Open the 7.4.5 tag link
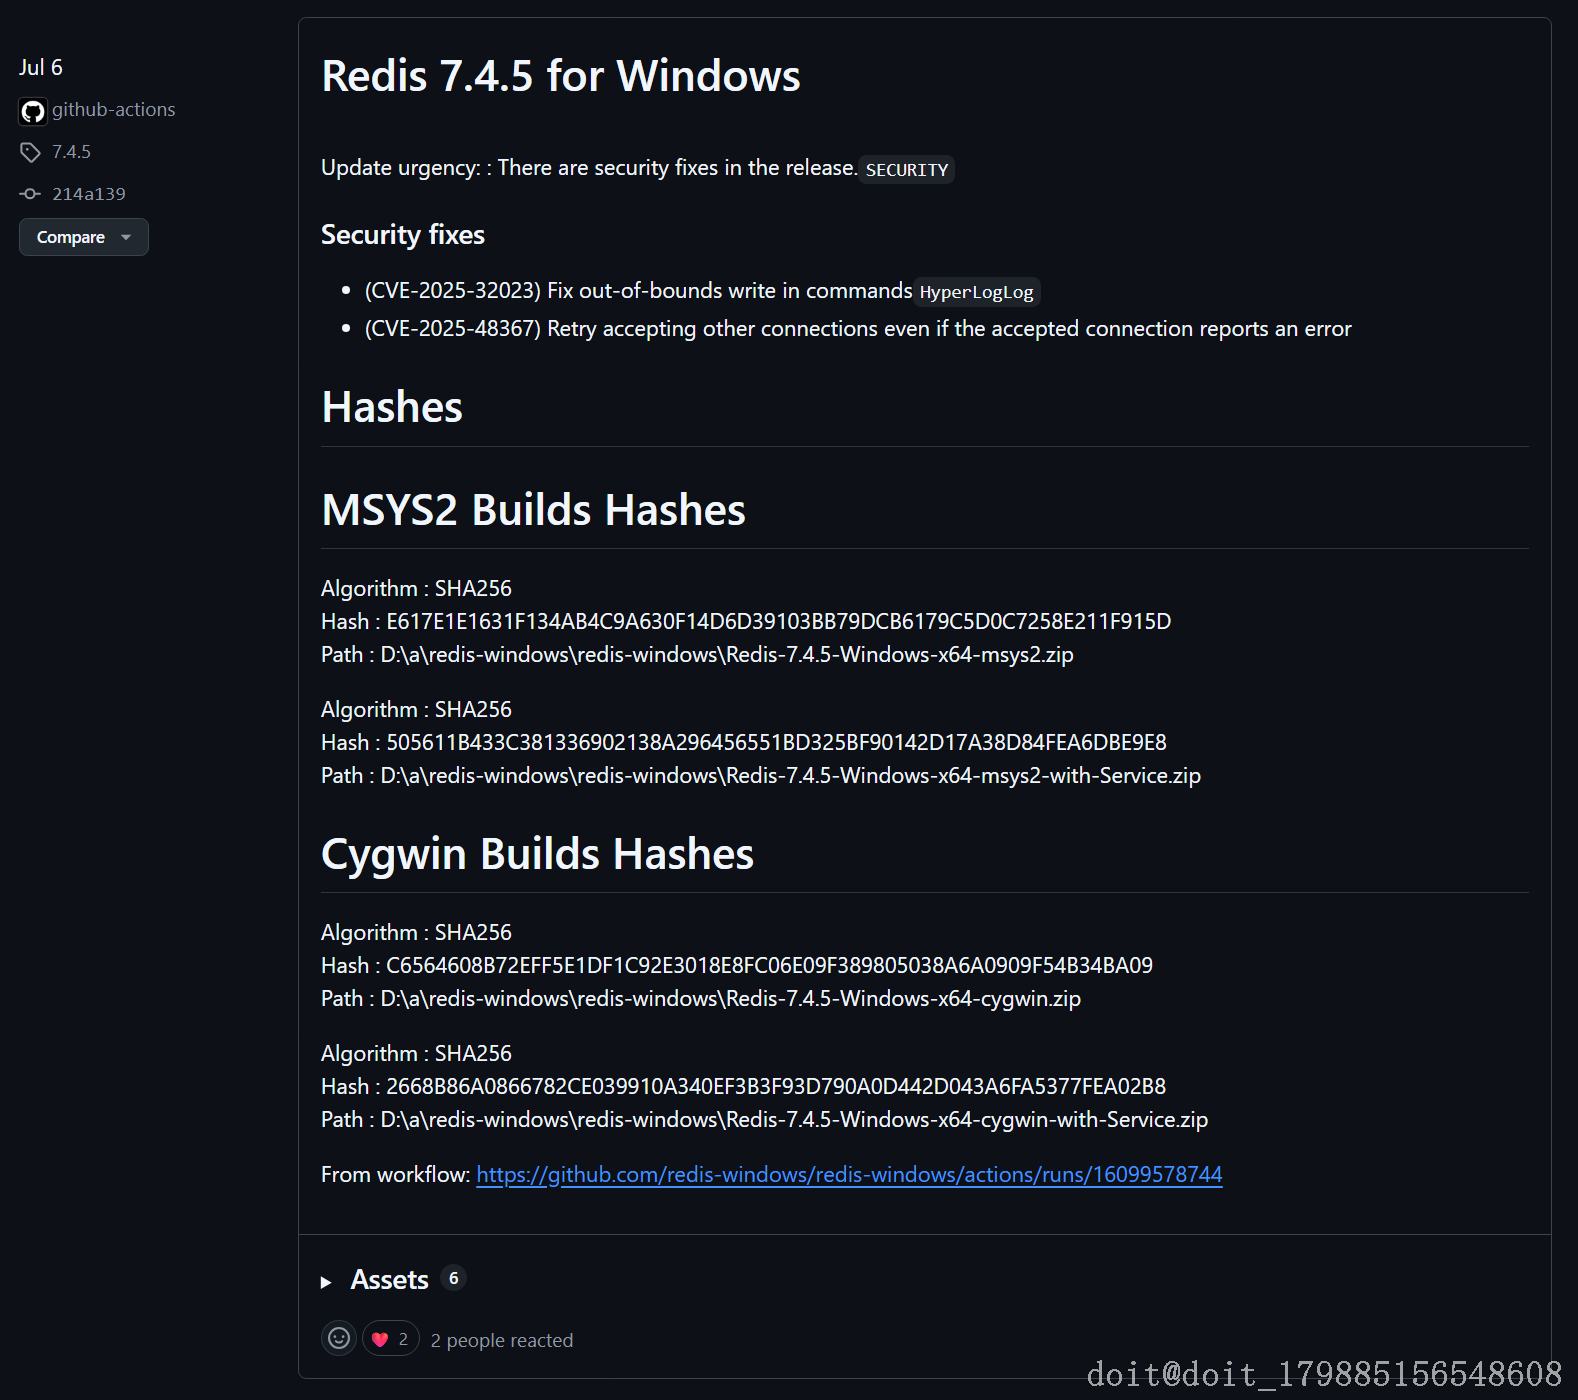 (x=71, y=152)
